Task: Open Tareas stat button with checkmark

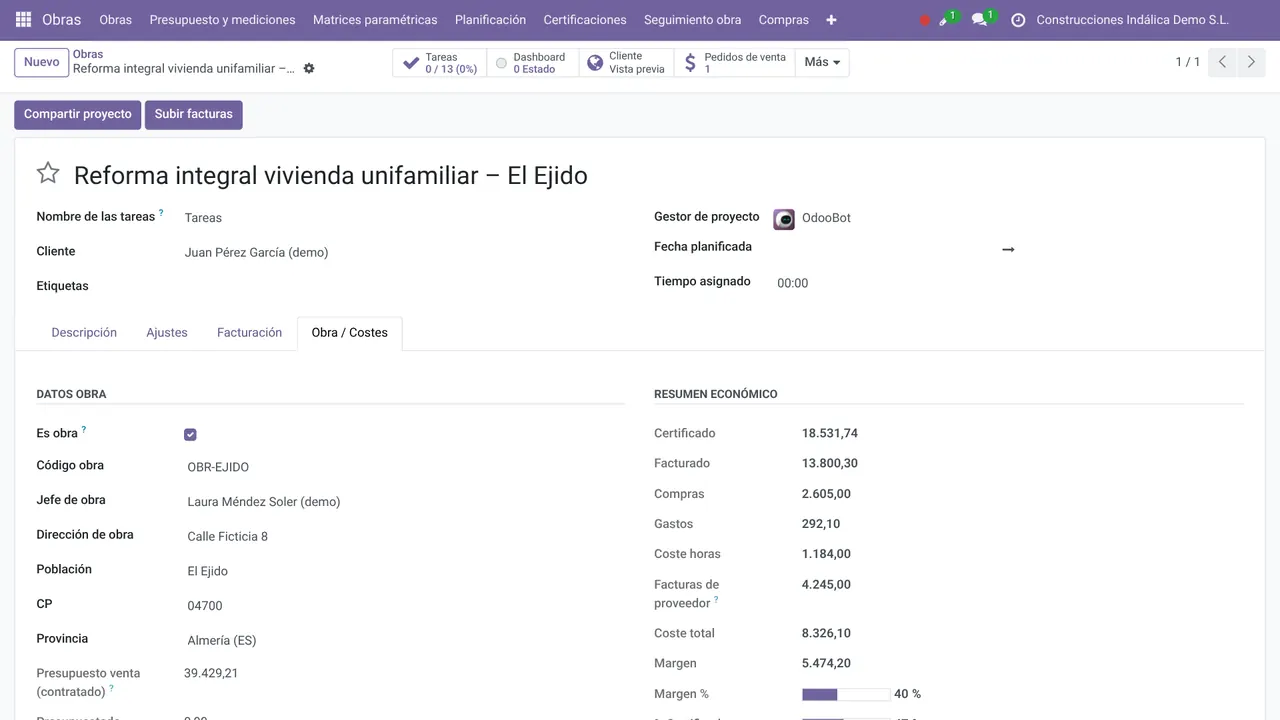Action: pos(439,63)
